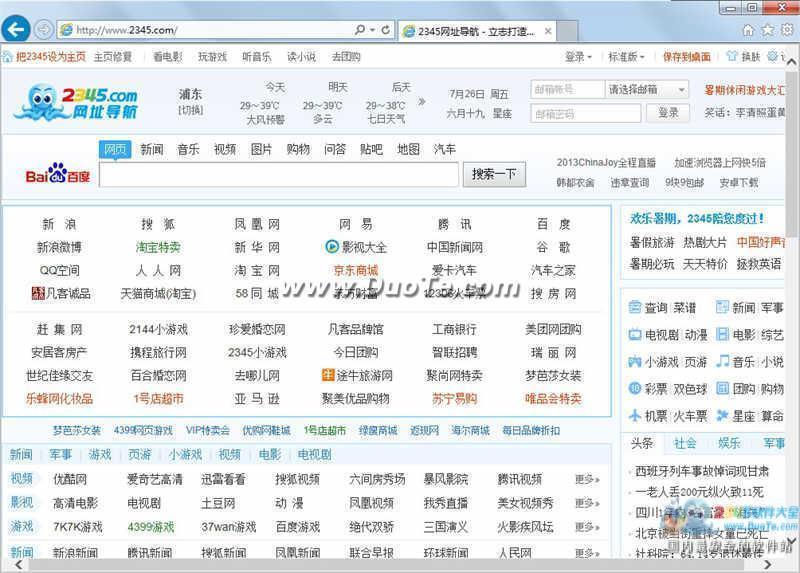Viewport: 800px width, 573px height.
Task: Expand the 标准版 version dropdown
Action: [627, 57]
